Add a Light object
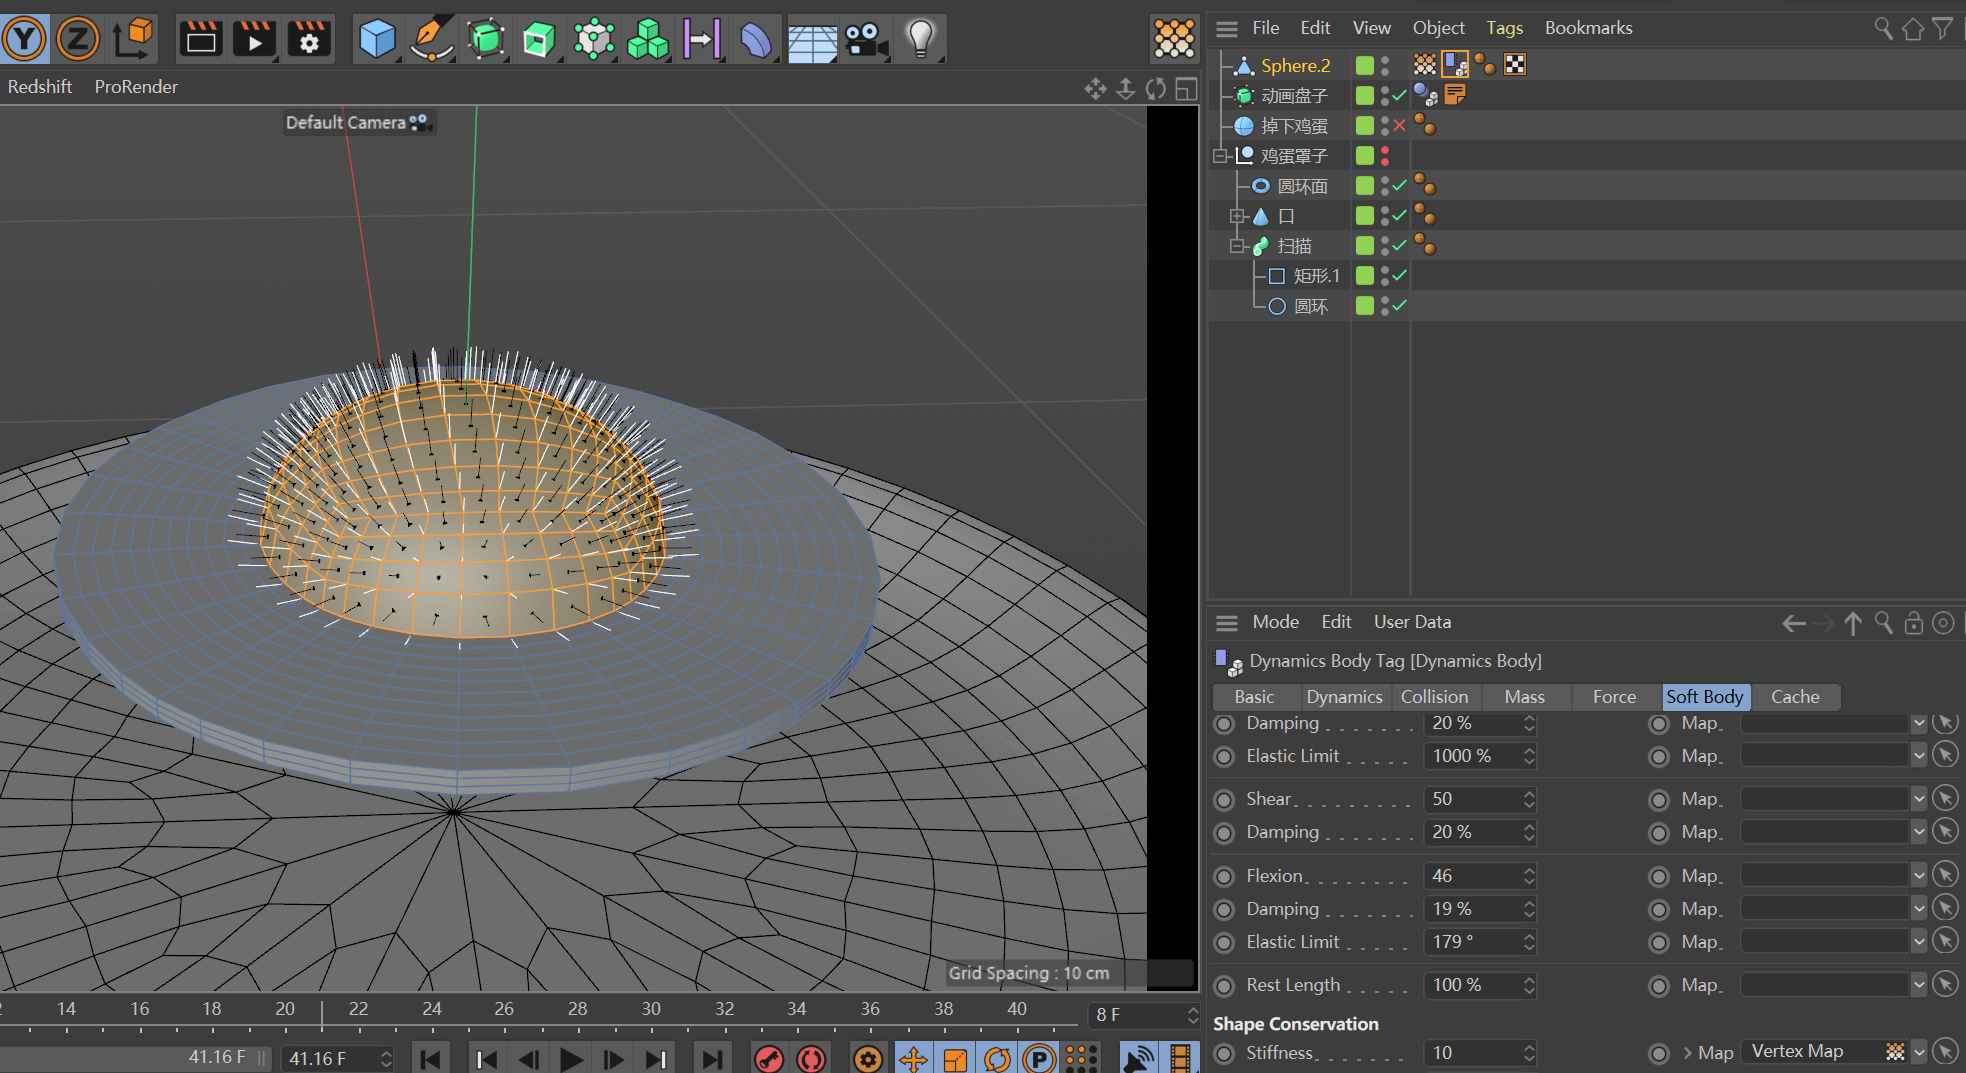Image resolution: width=1966 pixels, height=1073 pixels. tap(920, 39)
